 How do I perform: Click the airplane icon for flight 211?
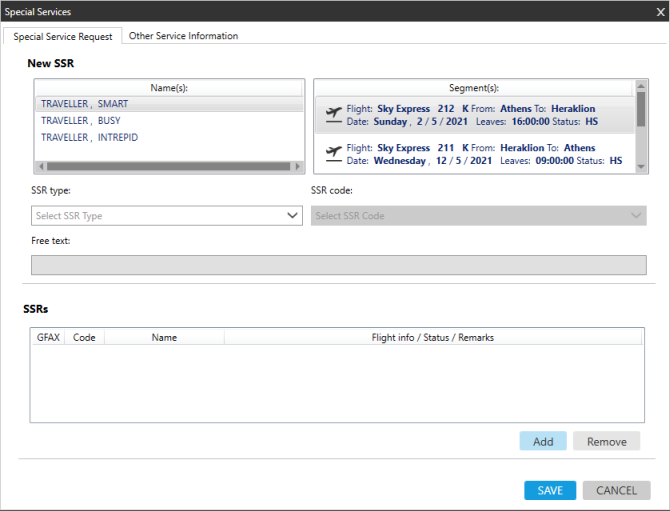click(x=333, y=154)
